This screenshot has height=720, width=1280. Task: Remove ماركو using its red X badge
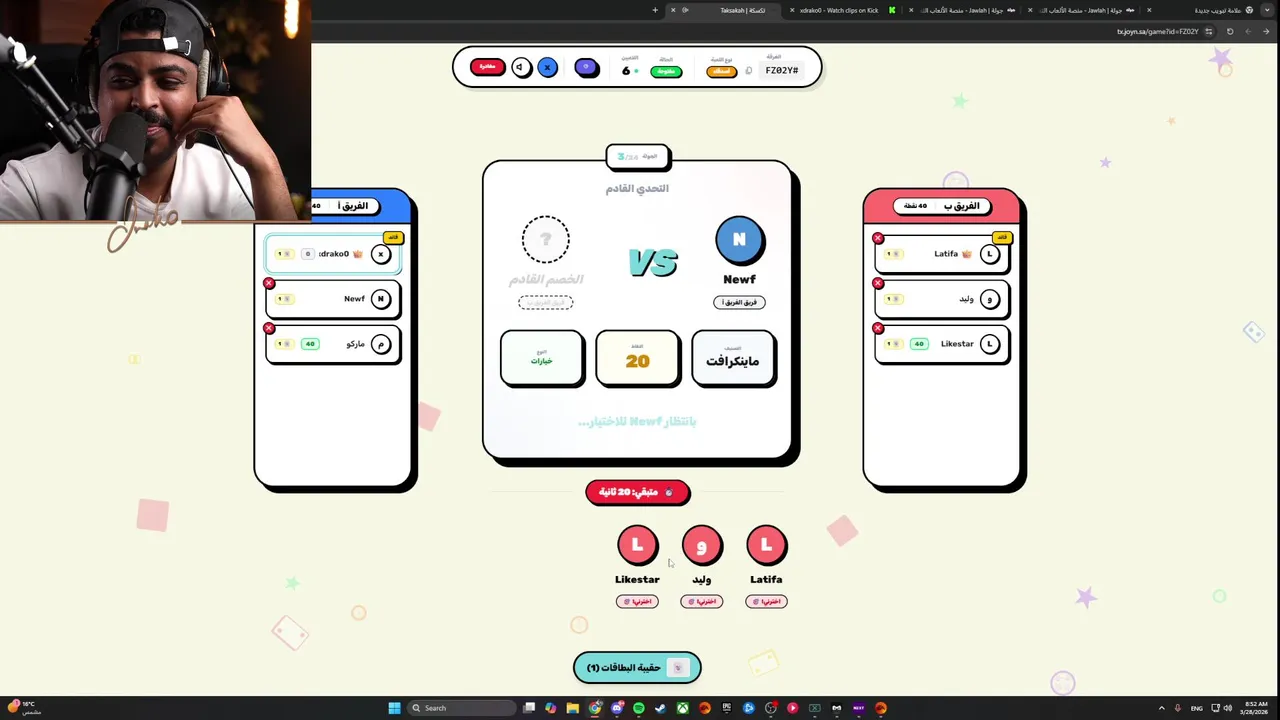pyautogui.click(x=269, y=328)
